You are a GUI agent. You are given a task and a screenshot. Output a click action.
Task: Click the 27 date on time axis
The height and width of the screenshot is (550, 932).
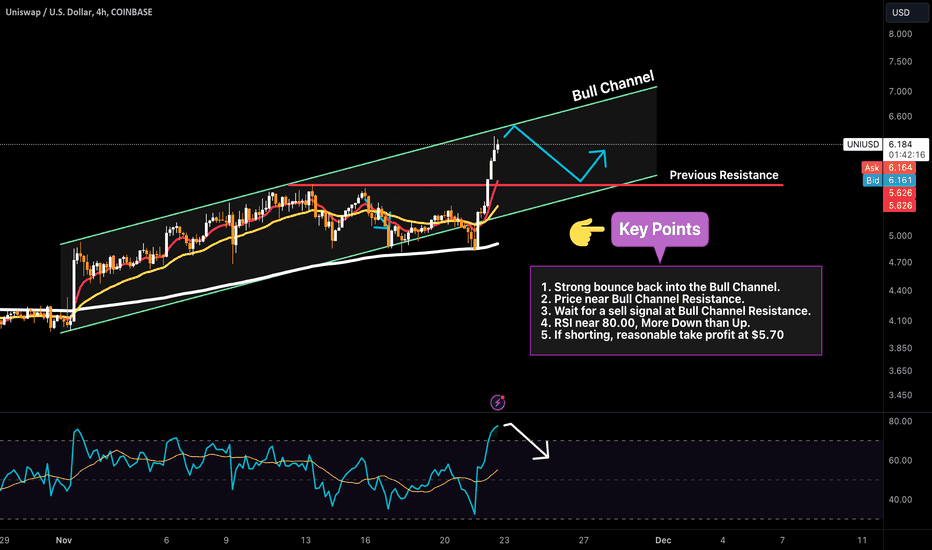click(x=584, y=540)
